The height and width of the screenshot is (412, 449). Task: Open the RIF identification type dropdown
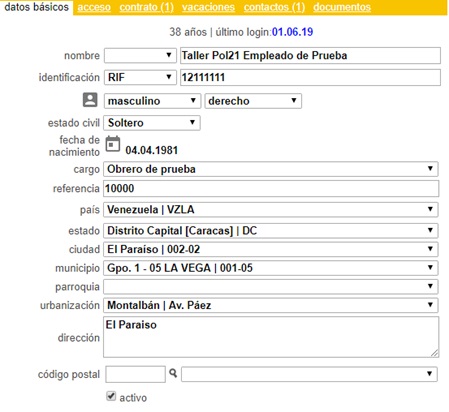point(140,77)
